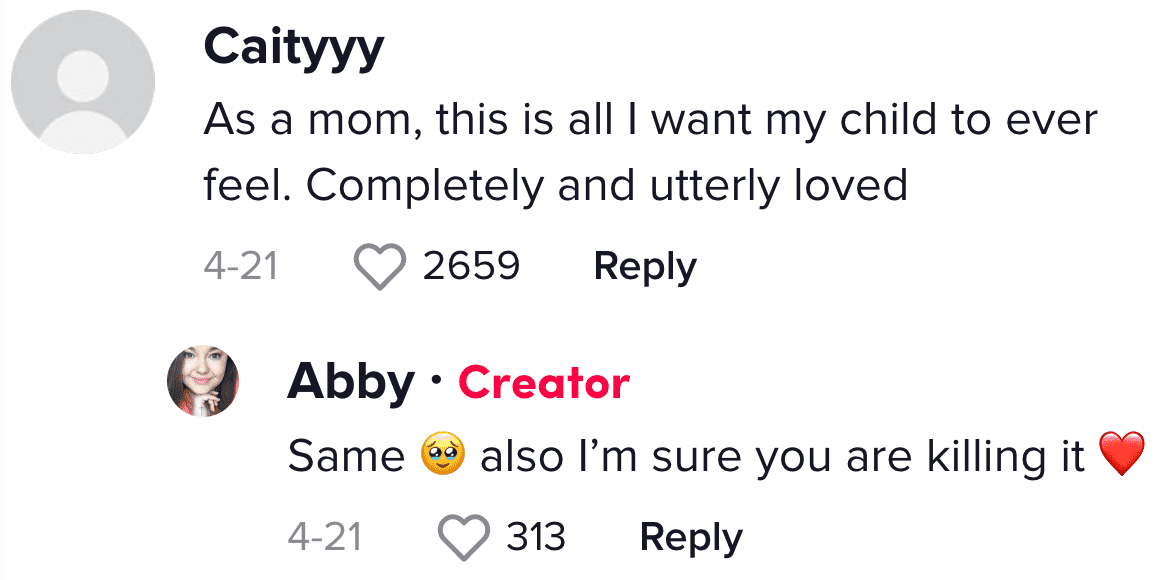Screen dimensions: 1169x580
Task: Click the 313 like count
Action: click(x=536, y=537)
